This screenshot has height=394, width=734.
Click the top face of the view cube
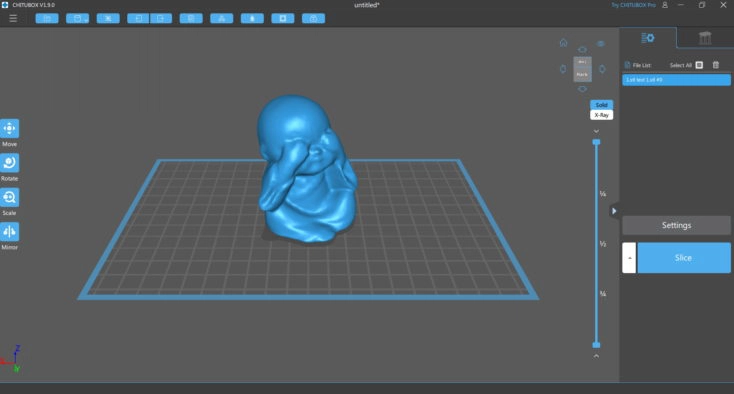(x=582, y=62)
